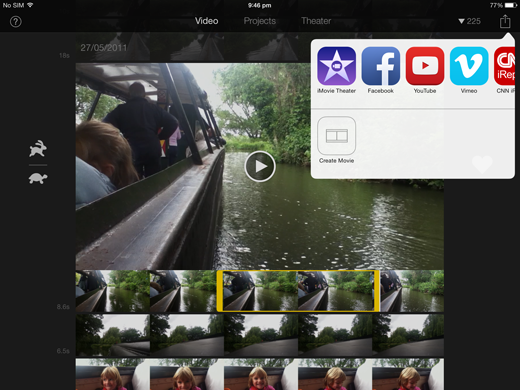This screenshot has width=520, height=390.
Task: Open the help question mark
Action: (16, 22)
